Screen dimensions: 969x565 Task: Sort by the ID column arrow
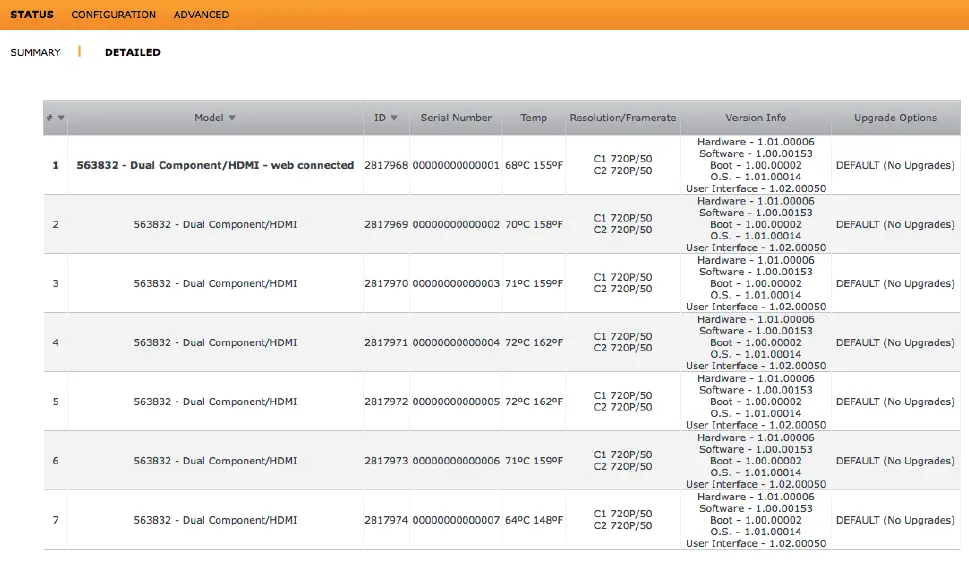(x=394, y=118)
